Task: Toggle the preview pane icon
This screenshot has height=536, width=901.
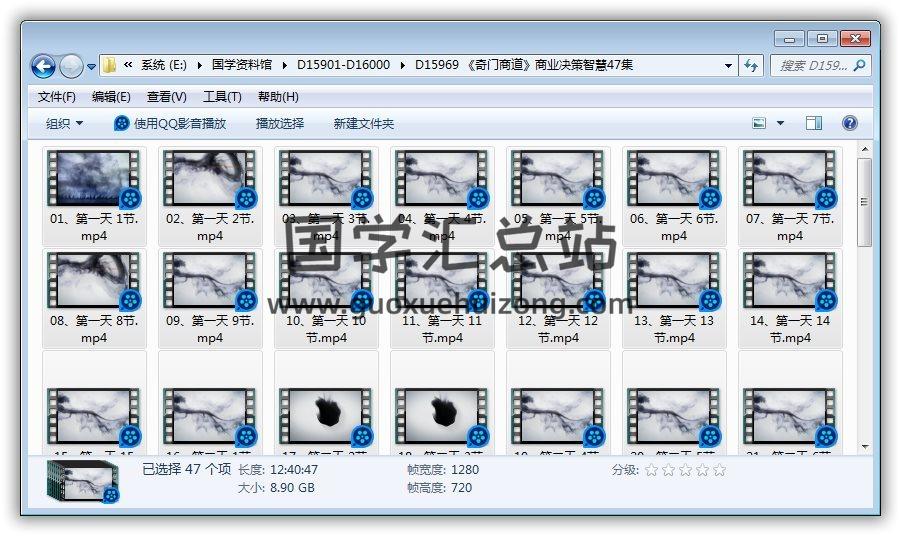Action: point(814,123)
